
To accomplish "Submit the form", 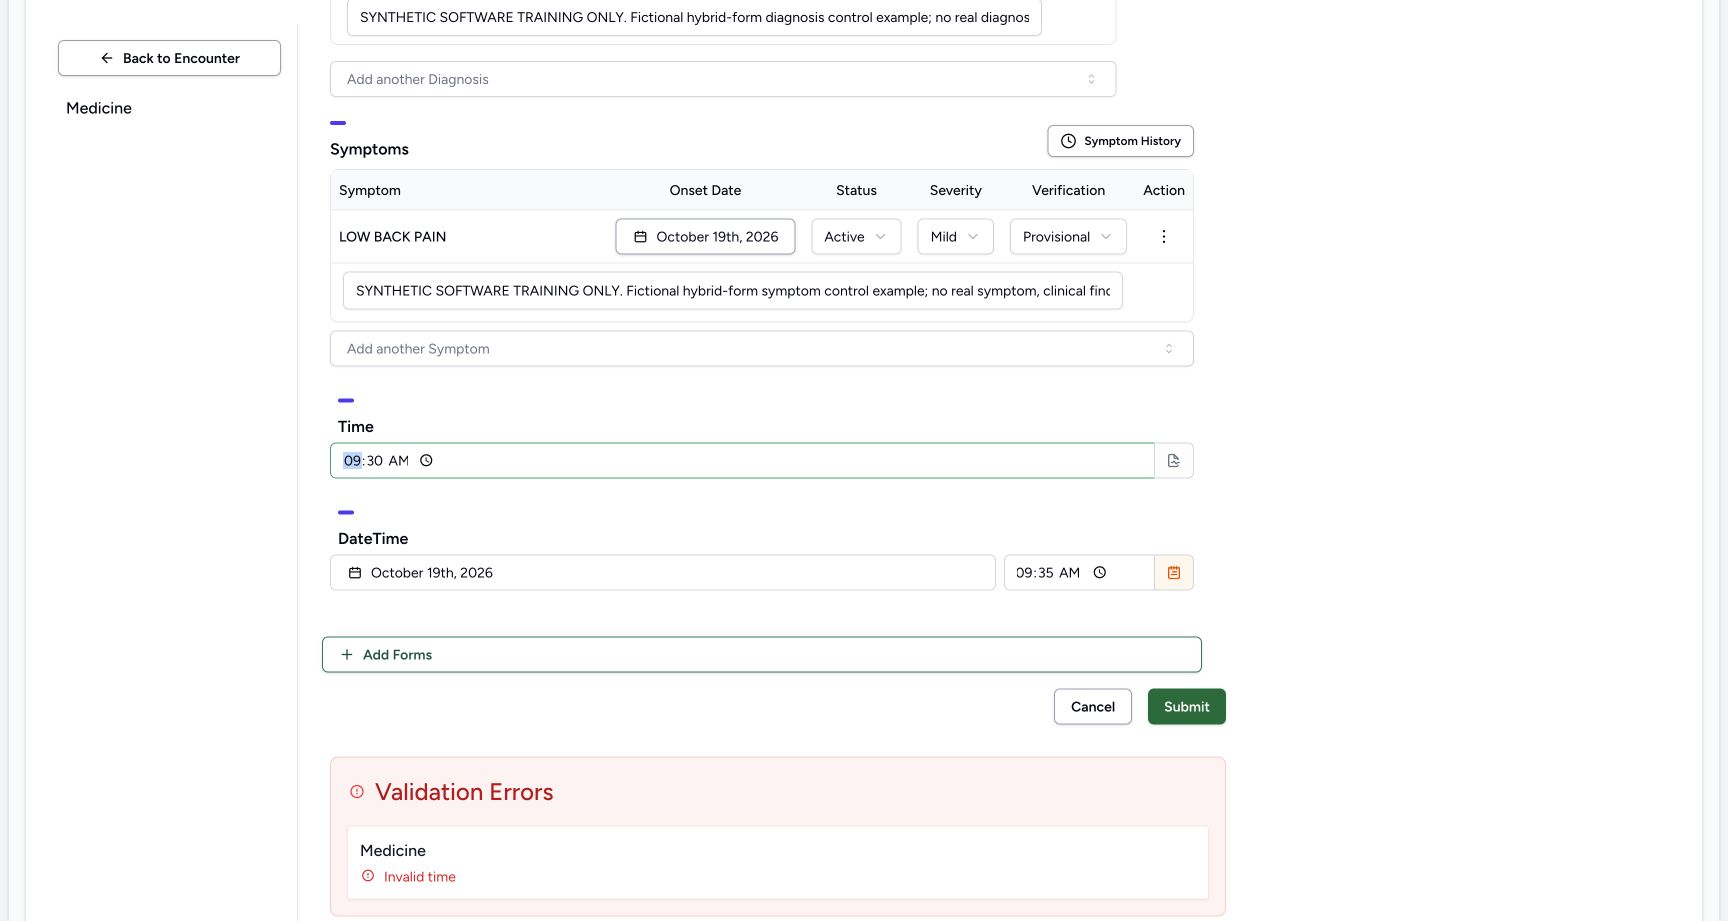I will click(x=1186, y=707).
